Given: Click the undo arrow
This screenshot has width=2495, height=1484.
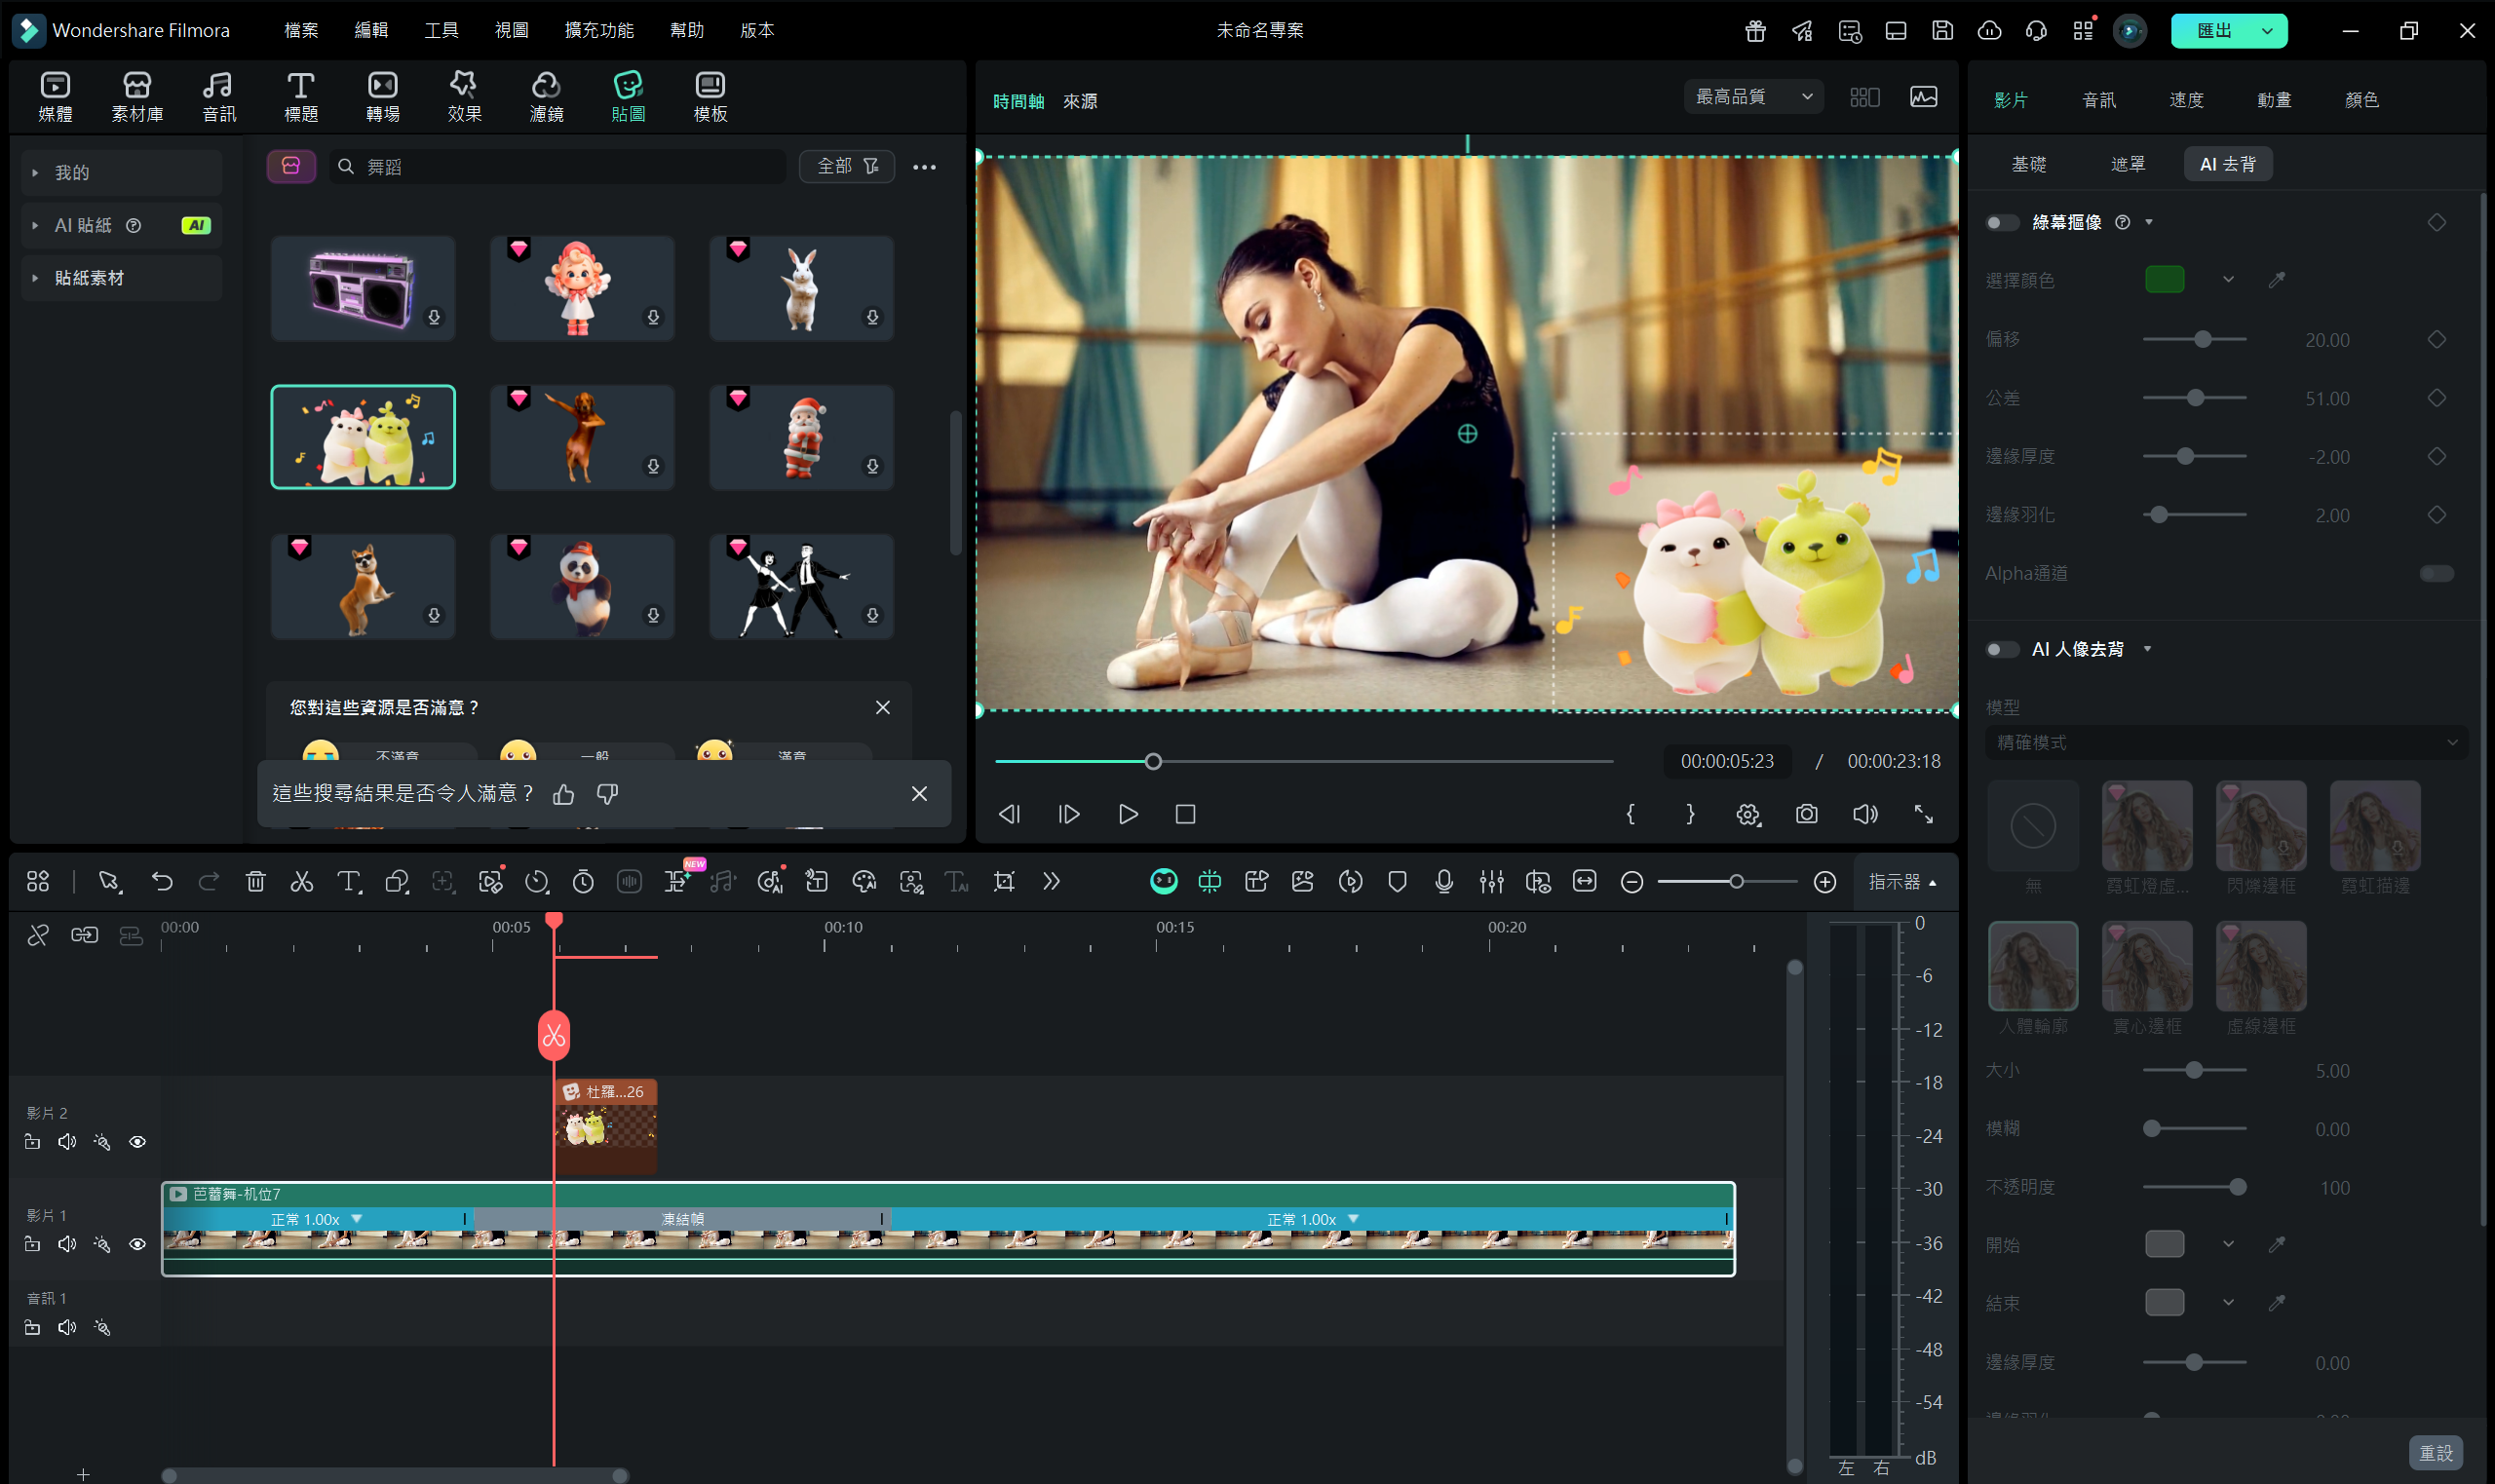Looking at the screenshot, I should tap(162, 881).
